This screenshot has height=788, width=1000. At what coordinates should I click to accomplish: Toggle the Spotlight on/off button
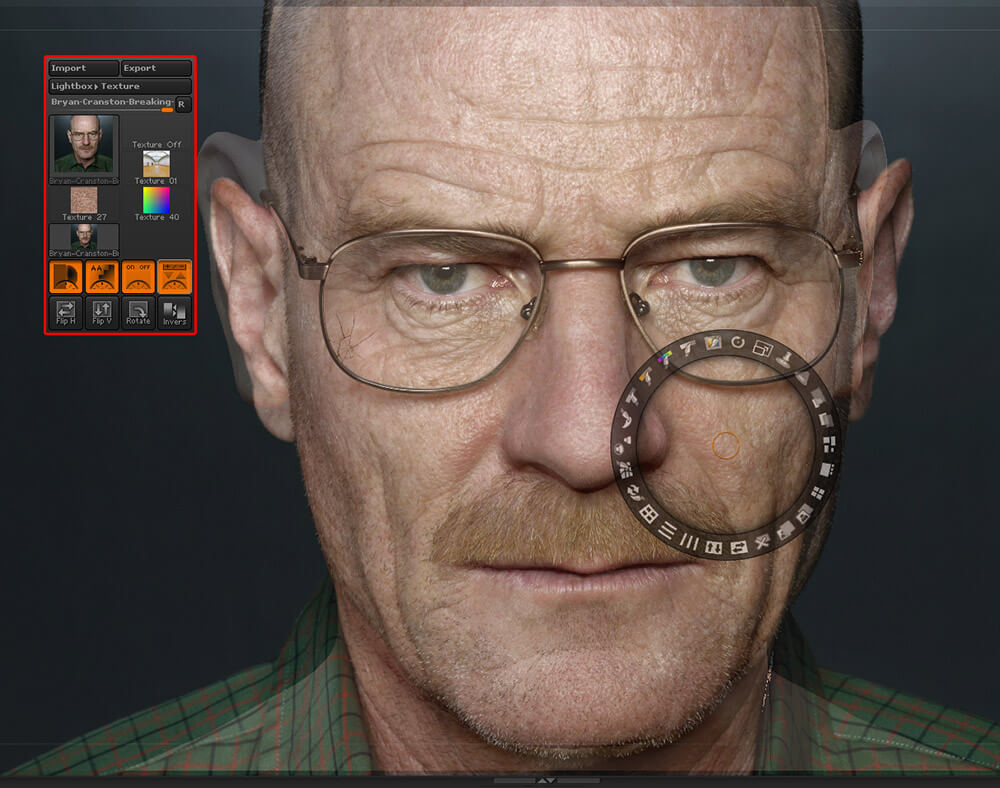[x=138, y=276]
